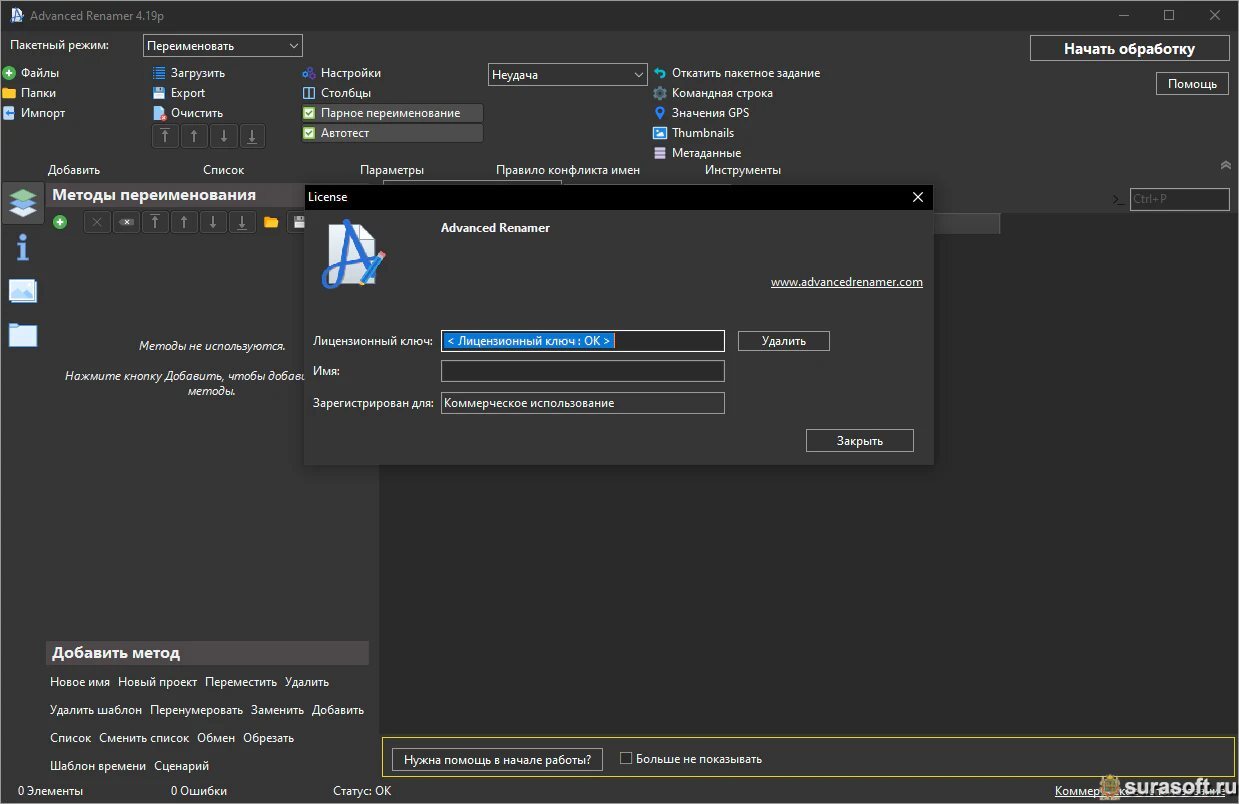This screenshot has height=804, width=1239.
Task: Select the Новое имя method
Action: tap(80, 682)
